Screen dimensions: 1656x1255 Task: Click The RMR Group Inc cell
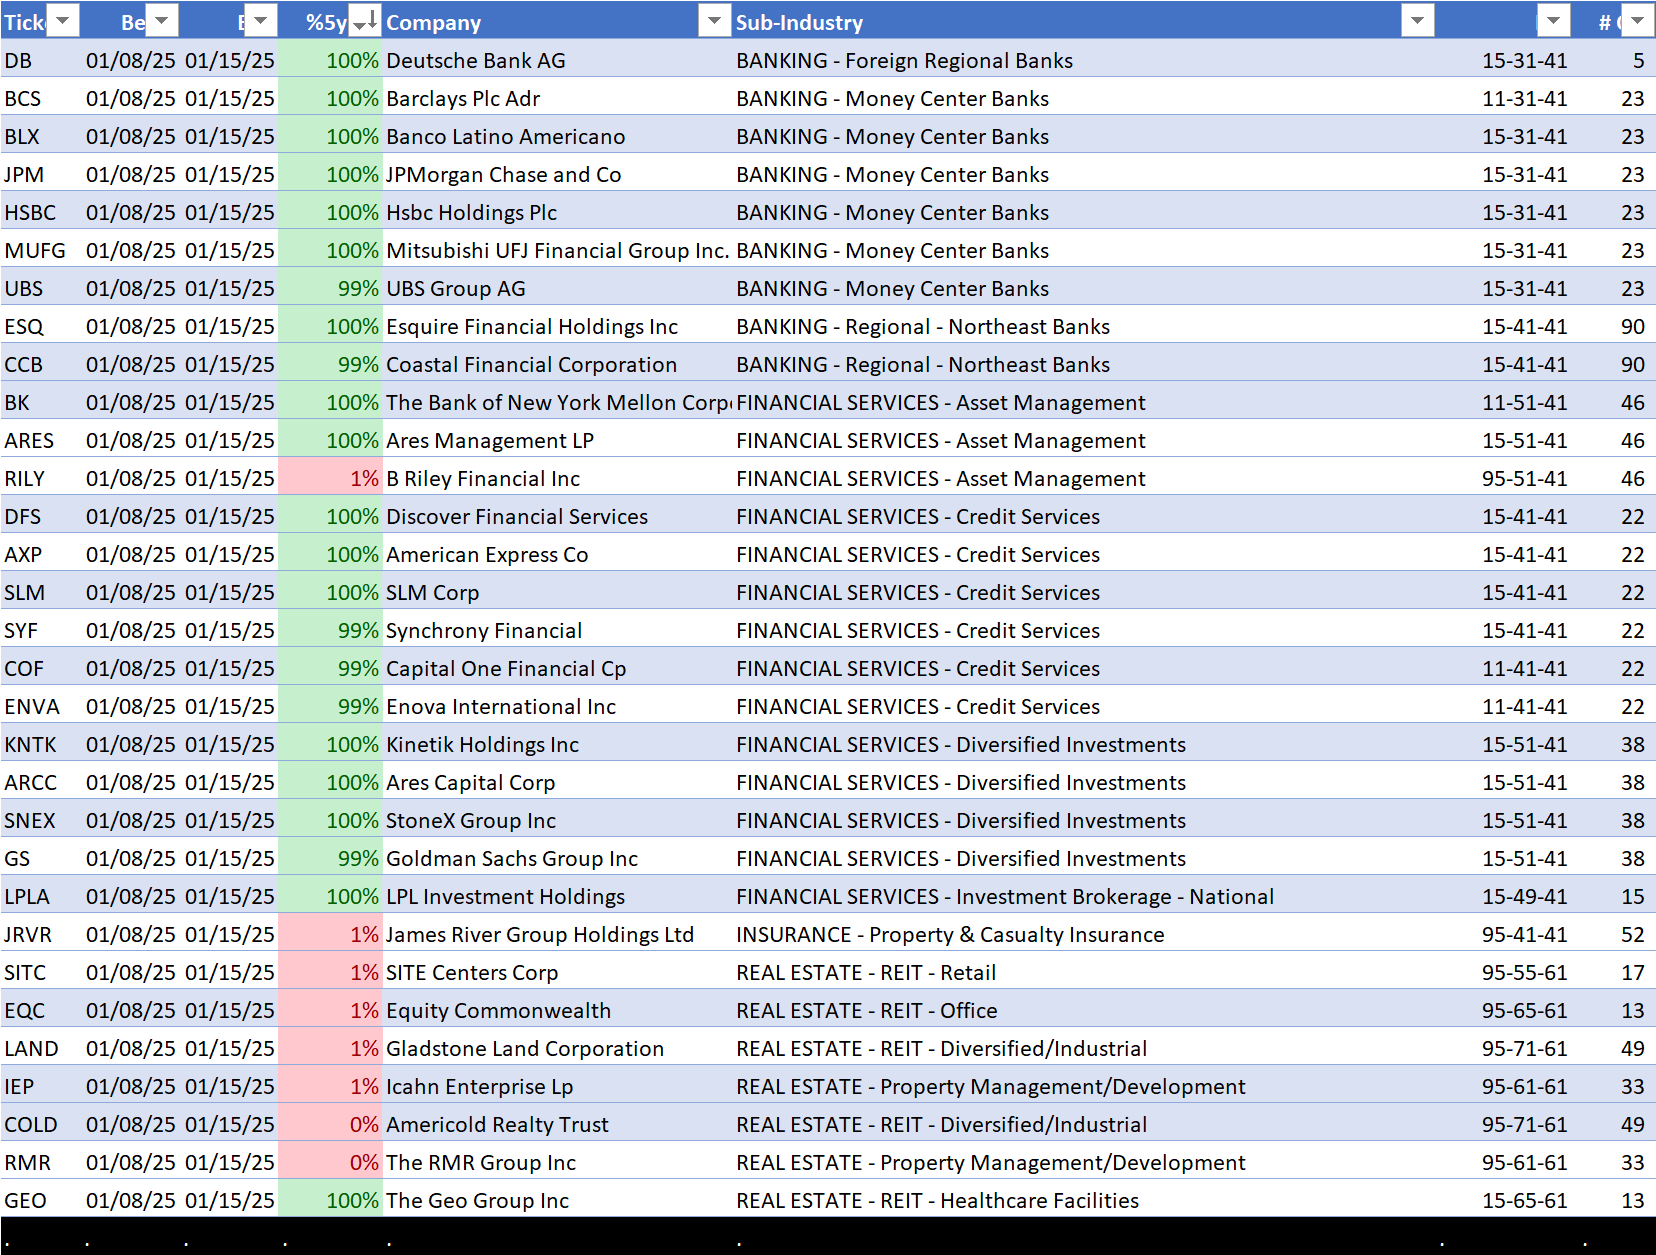558,1163
